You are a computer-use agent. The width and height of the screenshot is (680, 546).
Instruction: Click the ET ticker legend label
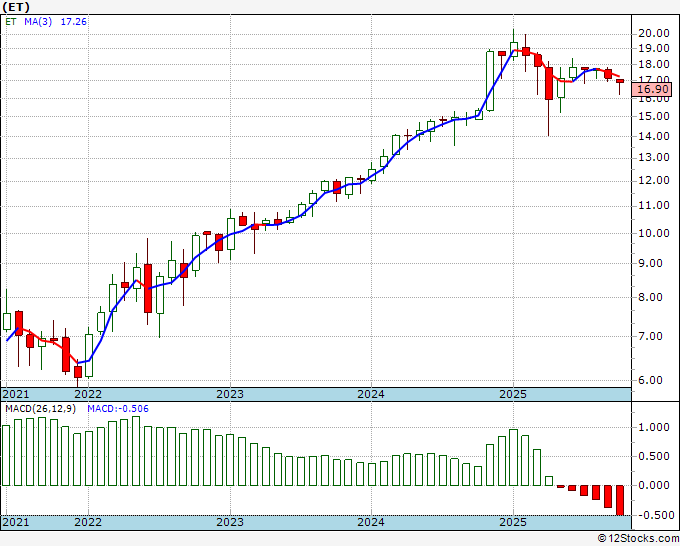[11, 22]
